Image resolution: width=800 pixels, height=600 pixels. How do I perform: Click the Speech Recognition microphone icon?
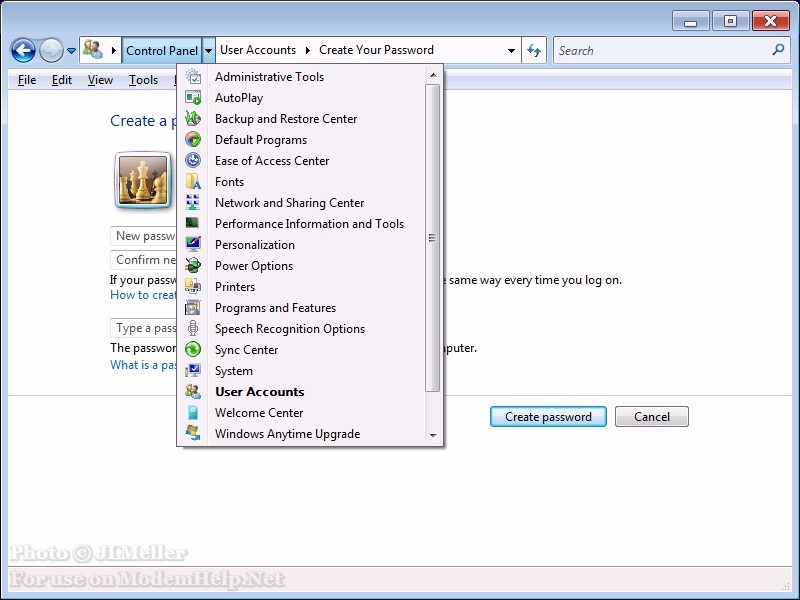(193, 329)
